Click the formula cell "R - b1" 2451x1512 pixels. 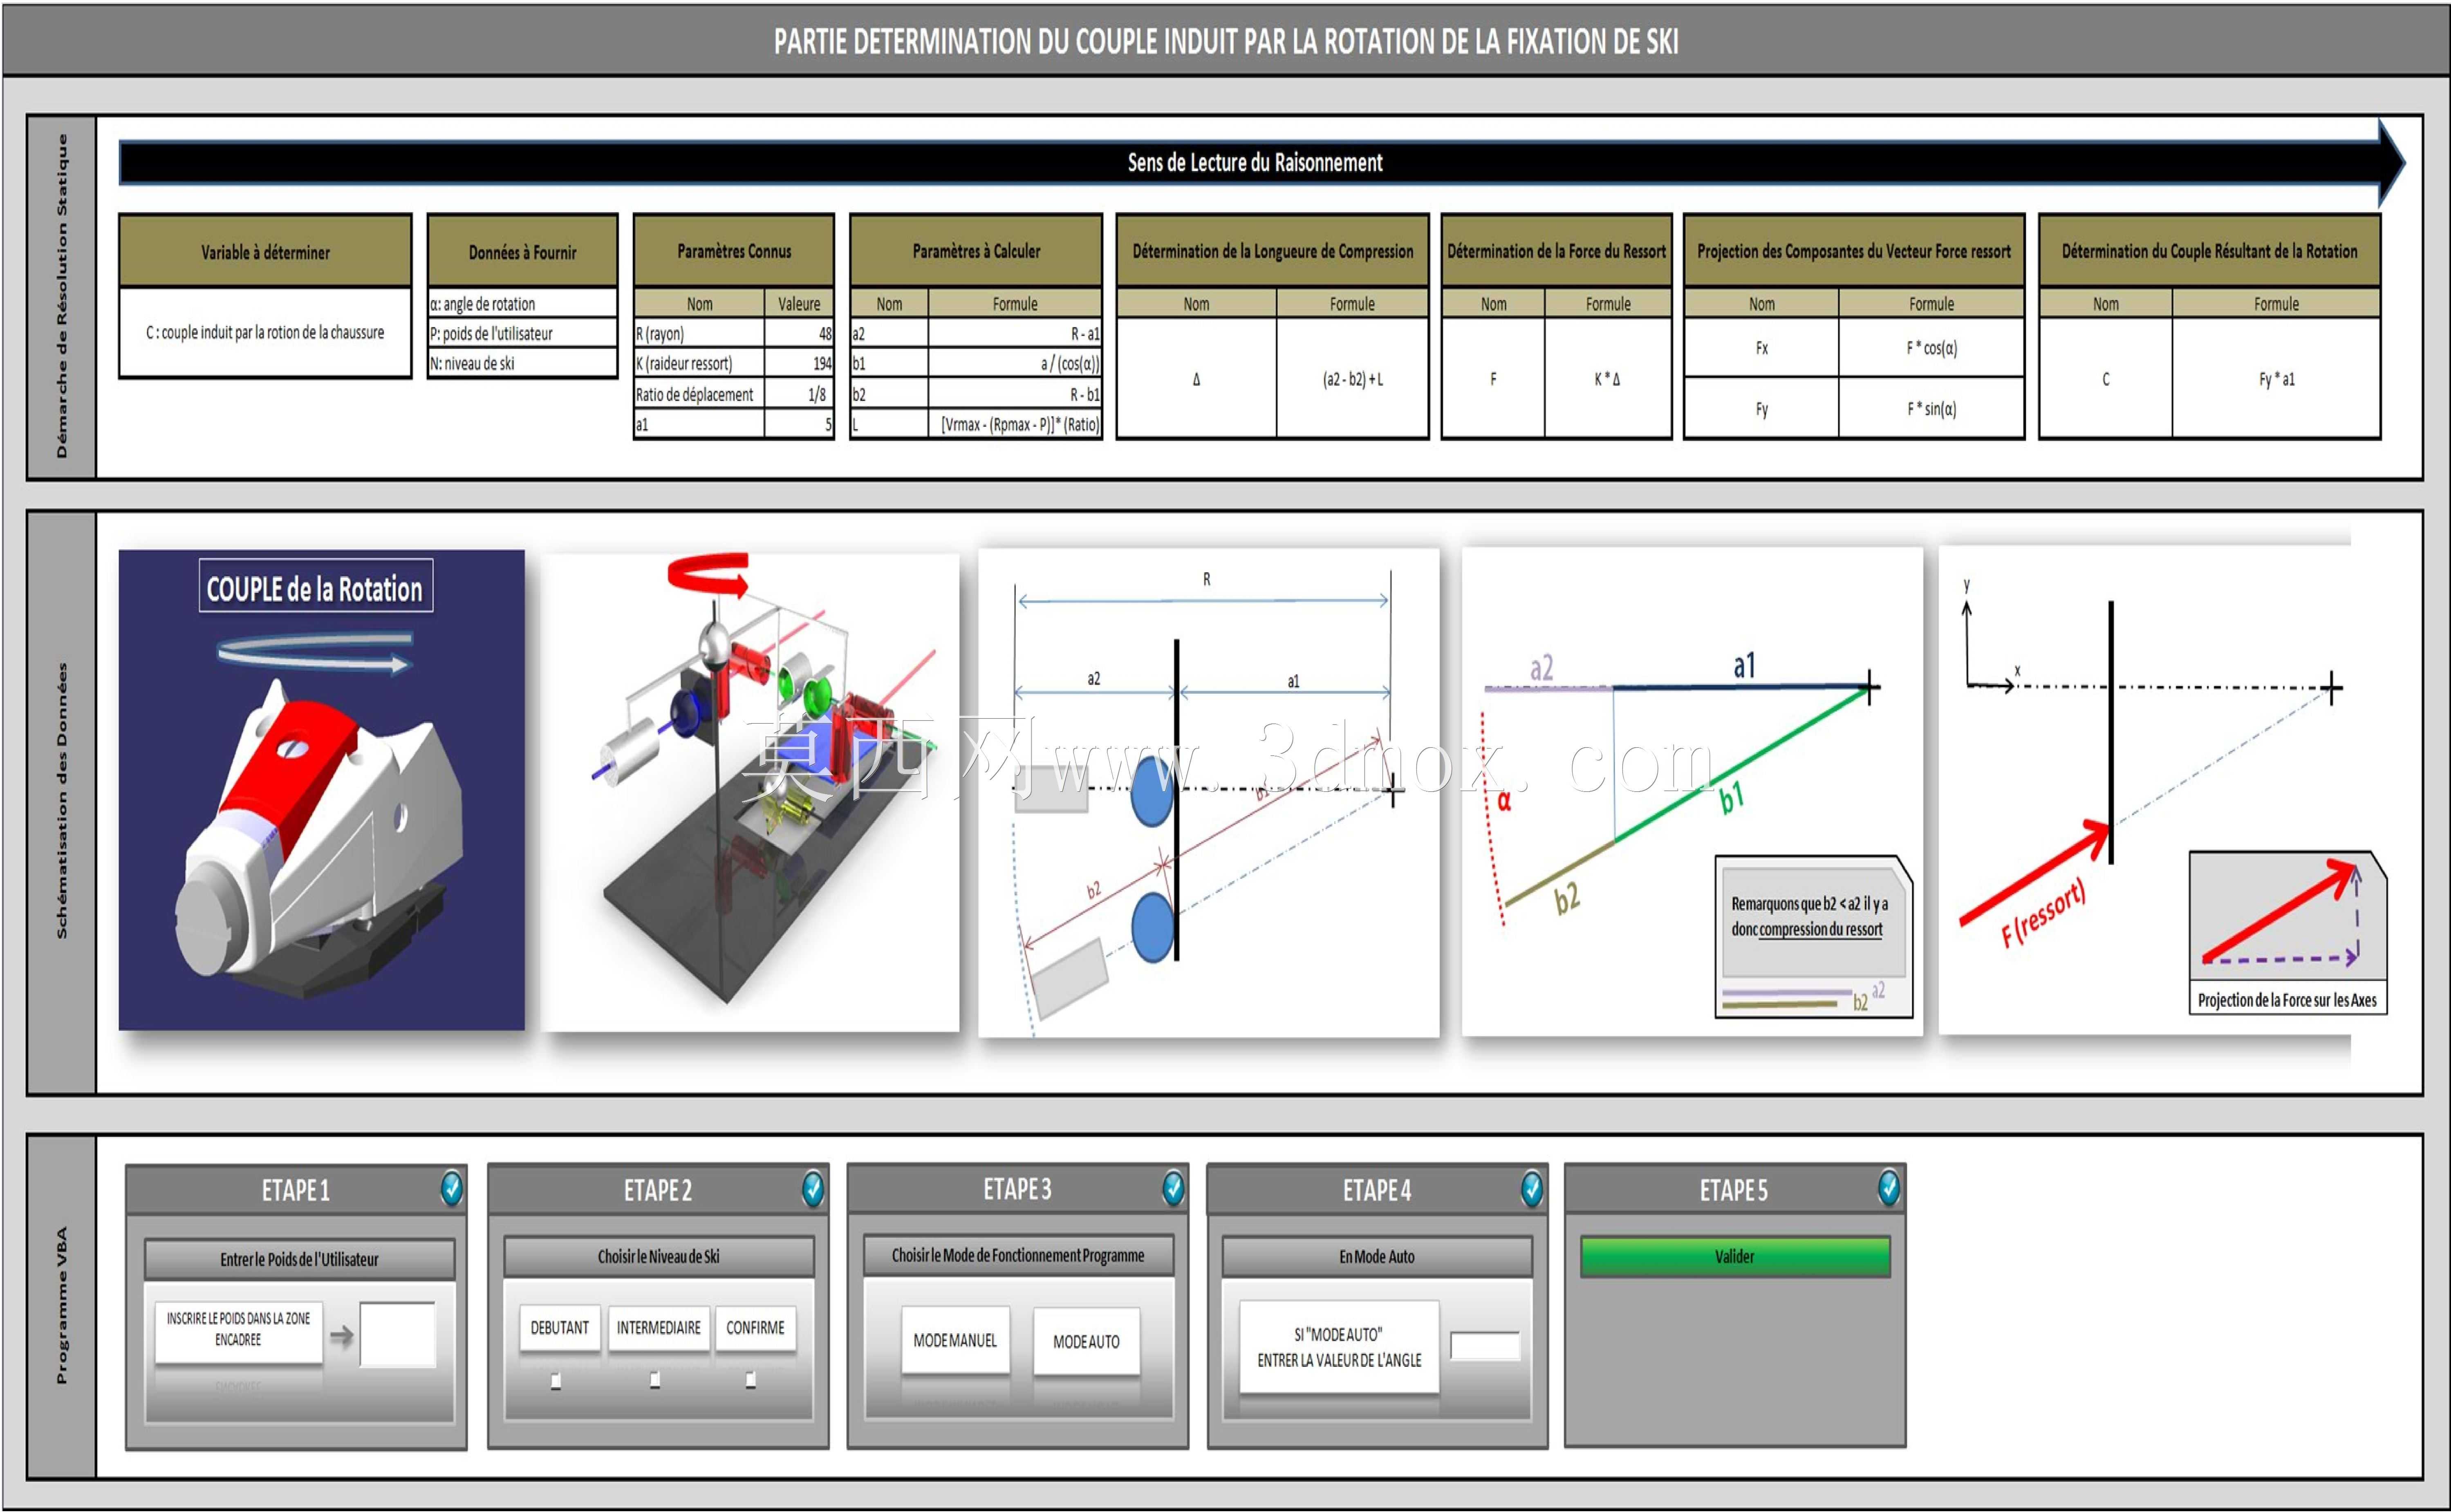(1015, 394)
